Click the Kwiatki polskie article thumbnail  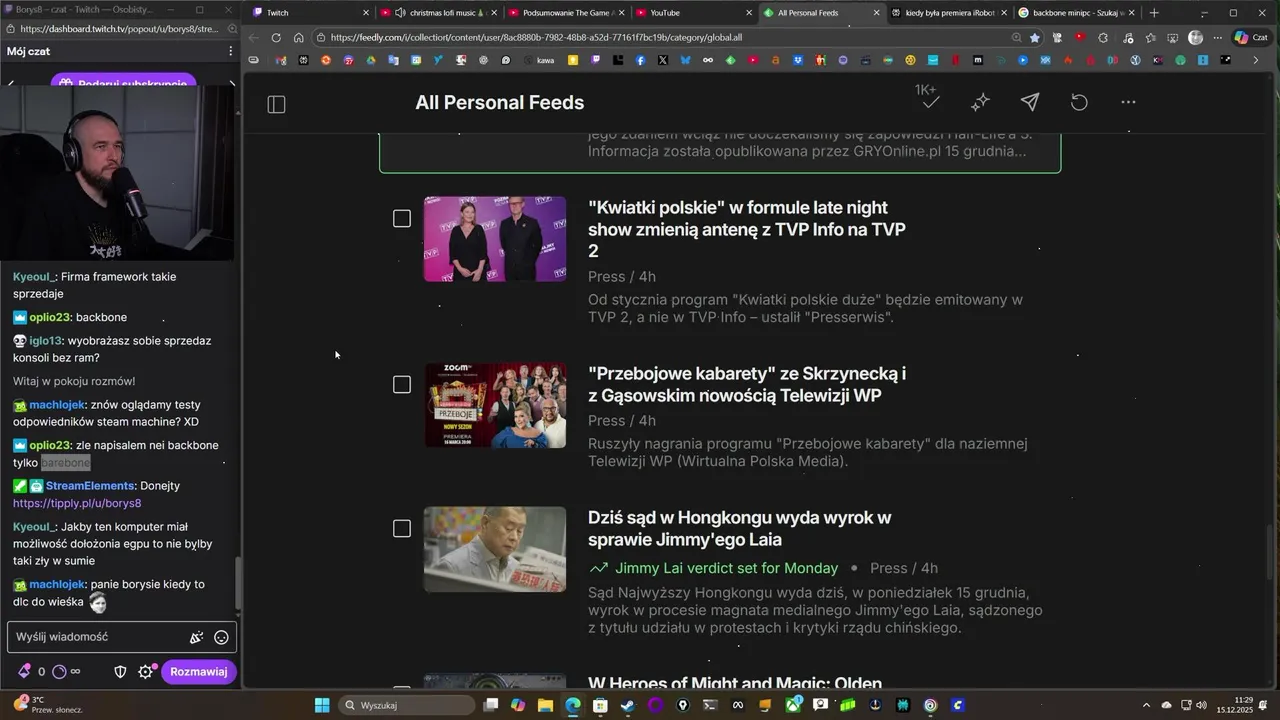tap(495, 239)
